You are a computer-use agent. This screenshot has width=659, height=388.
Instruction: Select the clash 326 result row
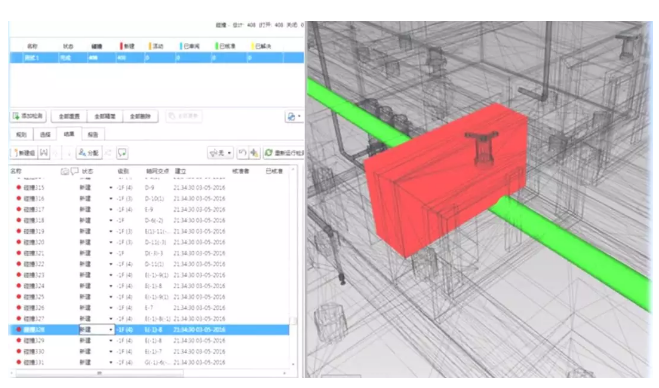[149, 308]
